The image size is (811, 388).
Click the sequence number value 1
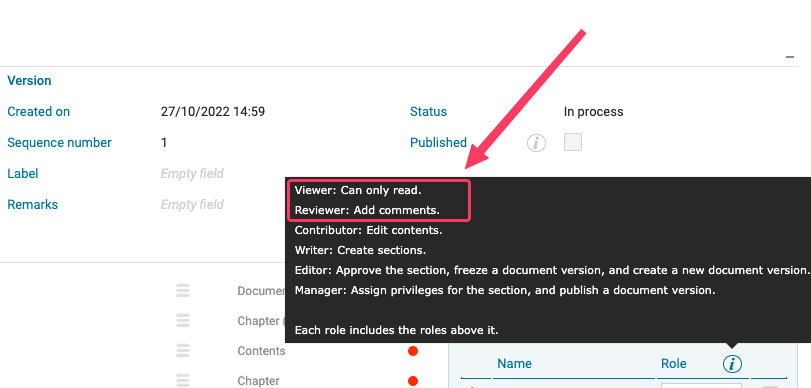(x=164, y=143)
